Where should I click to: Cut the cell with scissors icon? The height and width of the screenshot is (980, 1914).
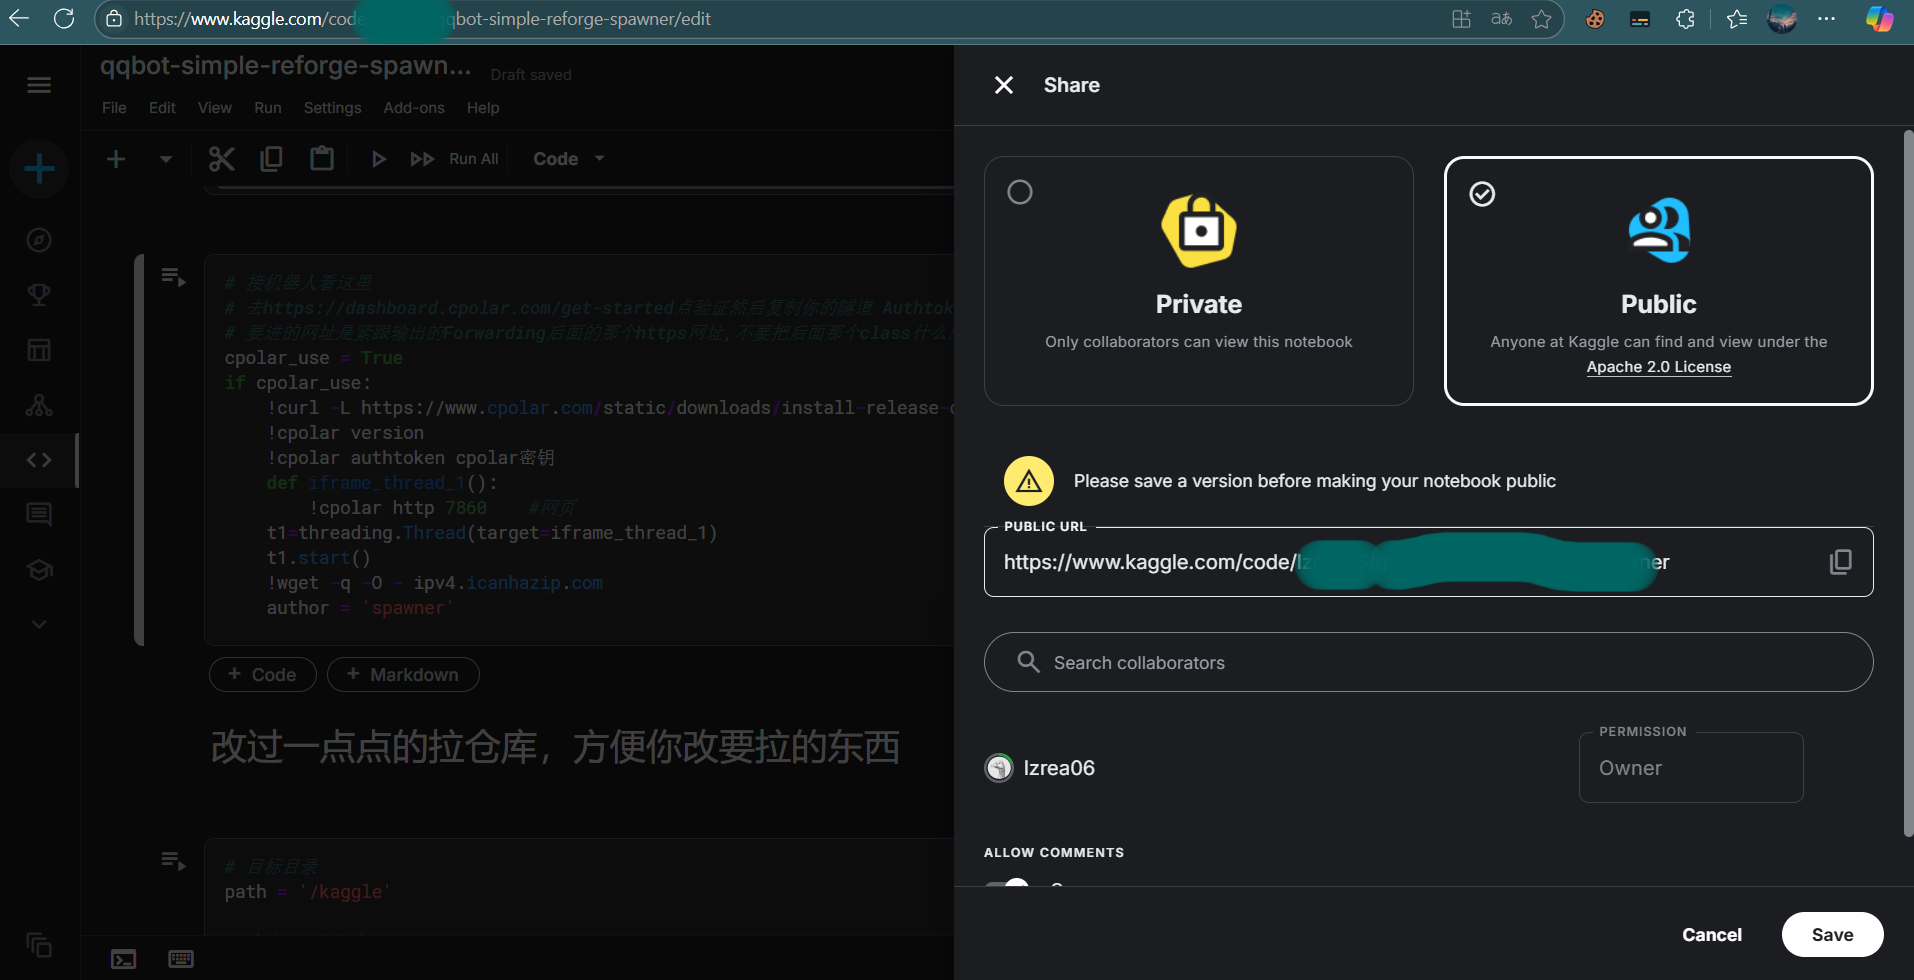point(221,159)
